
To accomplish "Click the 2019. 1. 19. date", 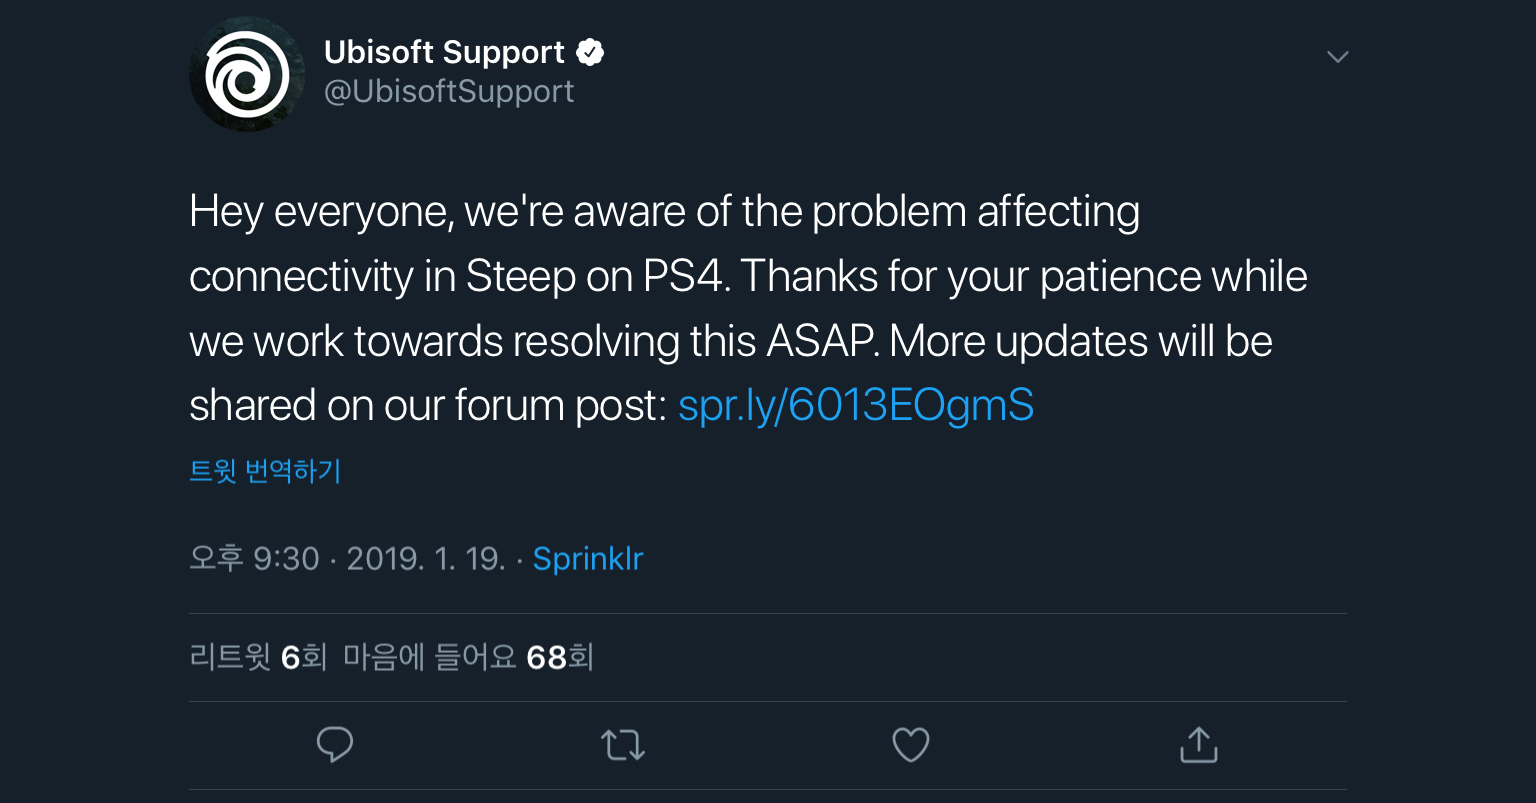I will pos(425,559).
